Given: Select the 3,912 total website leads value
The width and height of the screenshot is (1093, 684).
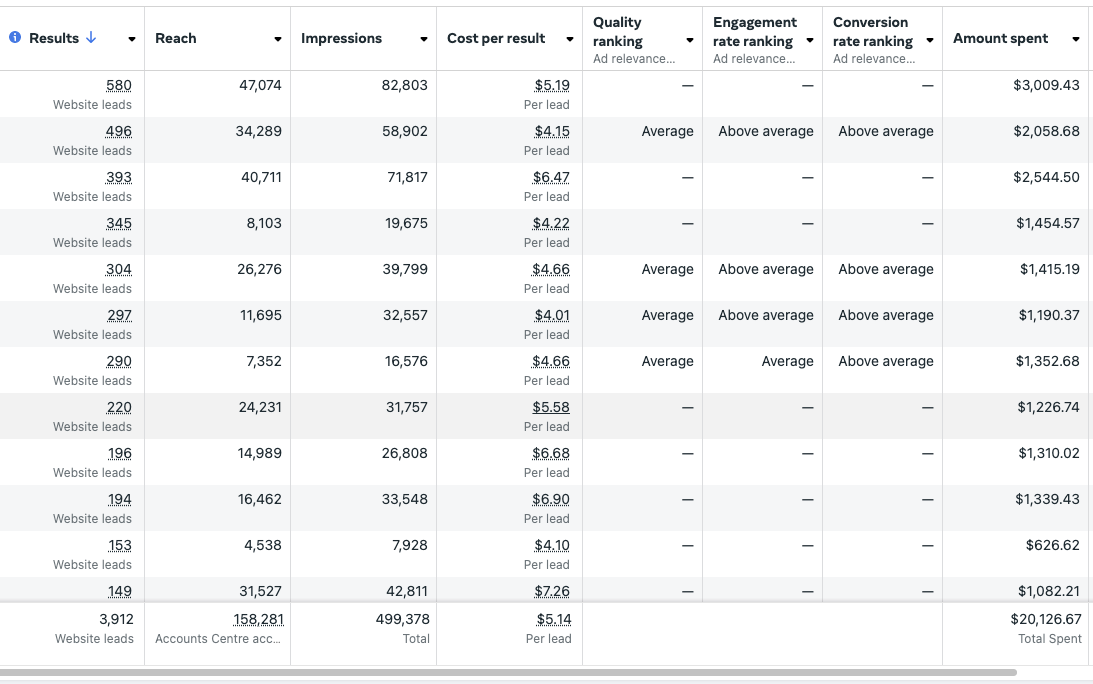Looking at the screenshot, I should (x=116, y=619).
